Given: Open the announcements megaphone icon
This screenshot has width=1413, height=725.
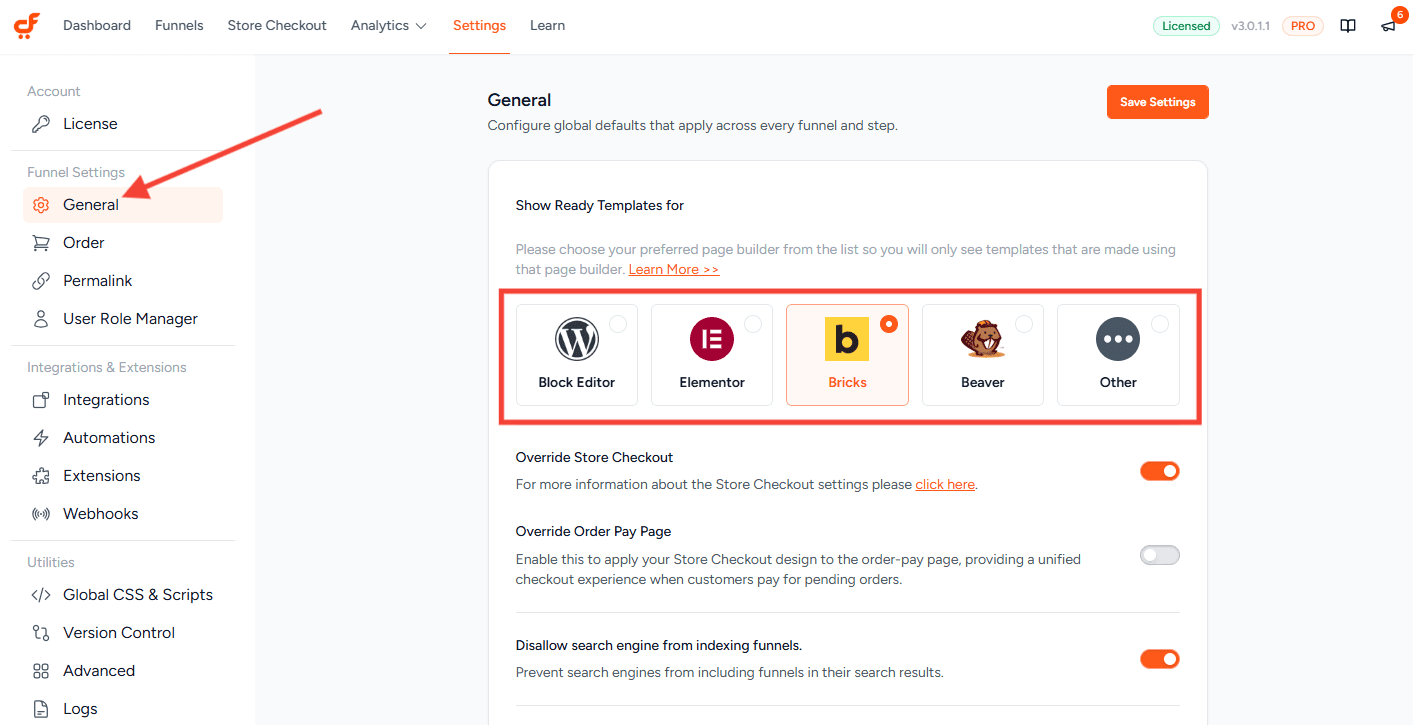Looking at the screenshot, I should pos(1388,27).
